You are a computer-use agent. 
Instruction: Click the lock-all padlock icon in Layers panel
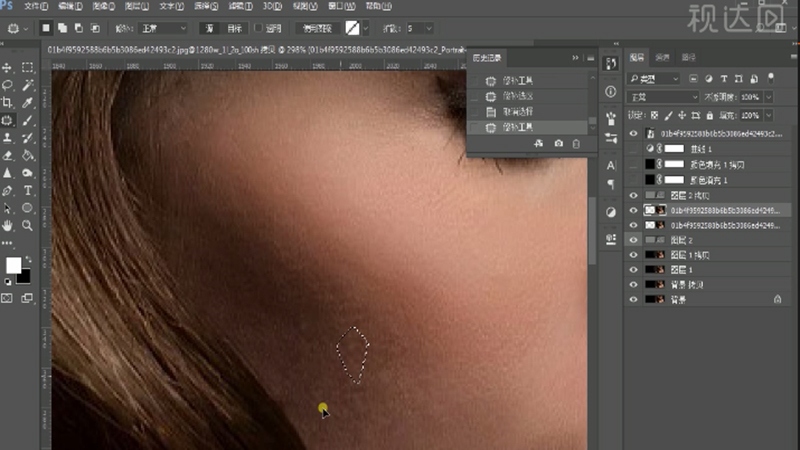710,116
